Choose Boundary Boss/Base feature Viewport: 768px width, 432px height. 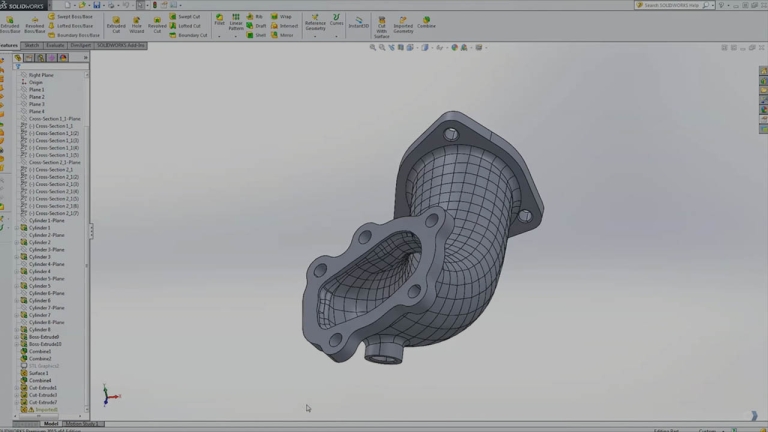(x=74, y=35)
